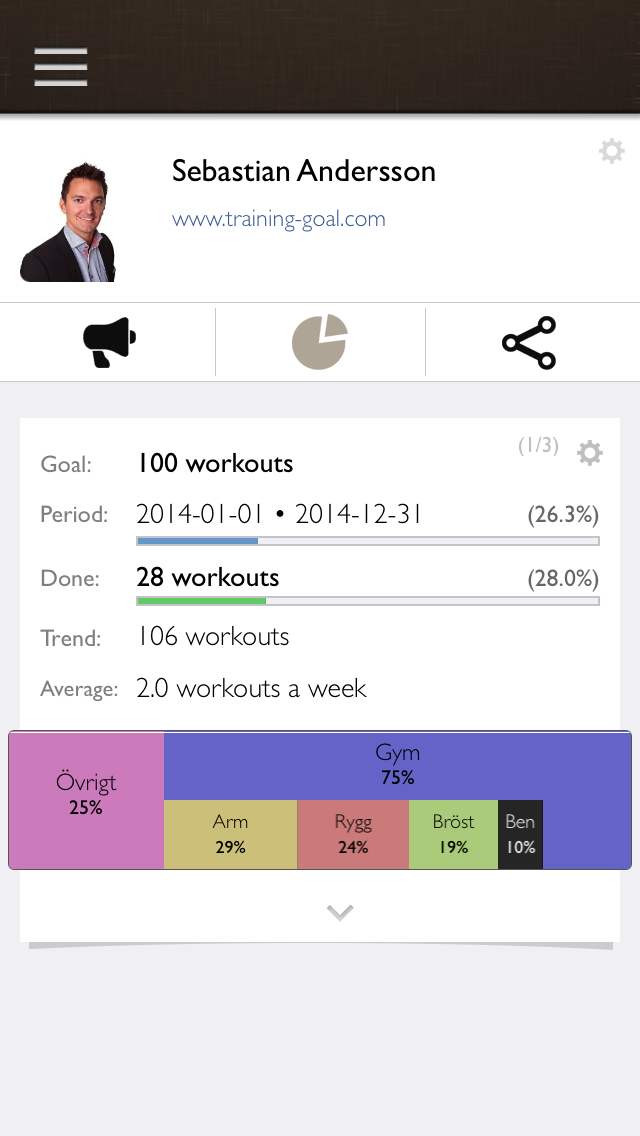Screen dimensions: 640x1136
Task: Click the green done progress bar
Action: click(367, 601)
